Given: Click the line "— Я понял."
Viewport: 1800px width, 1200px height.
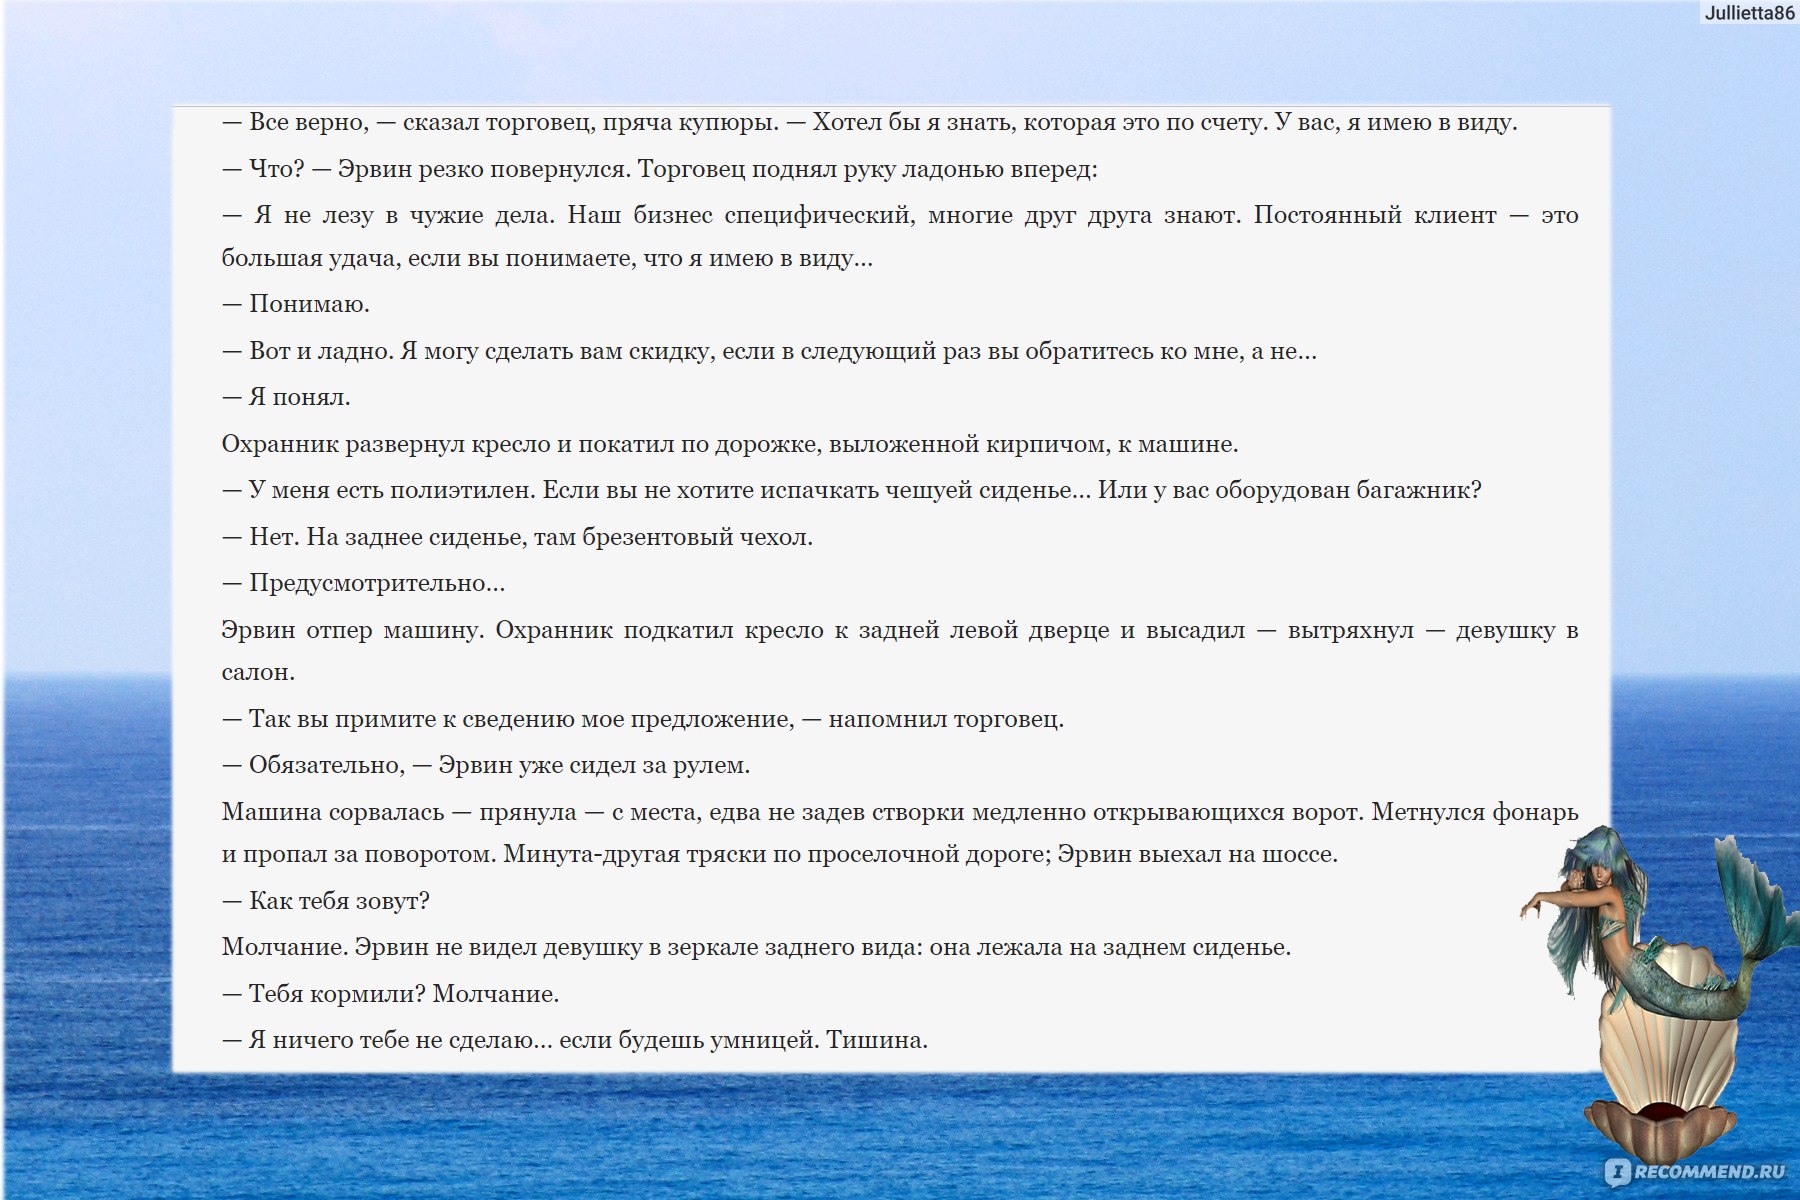Looking at the screenshot, I should point(286,397).
